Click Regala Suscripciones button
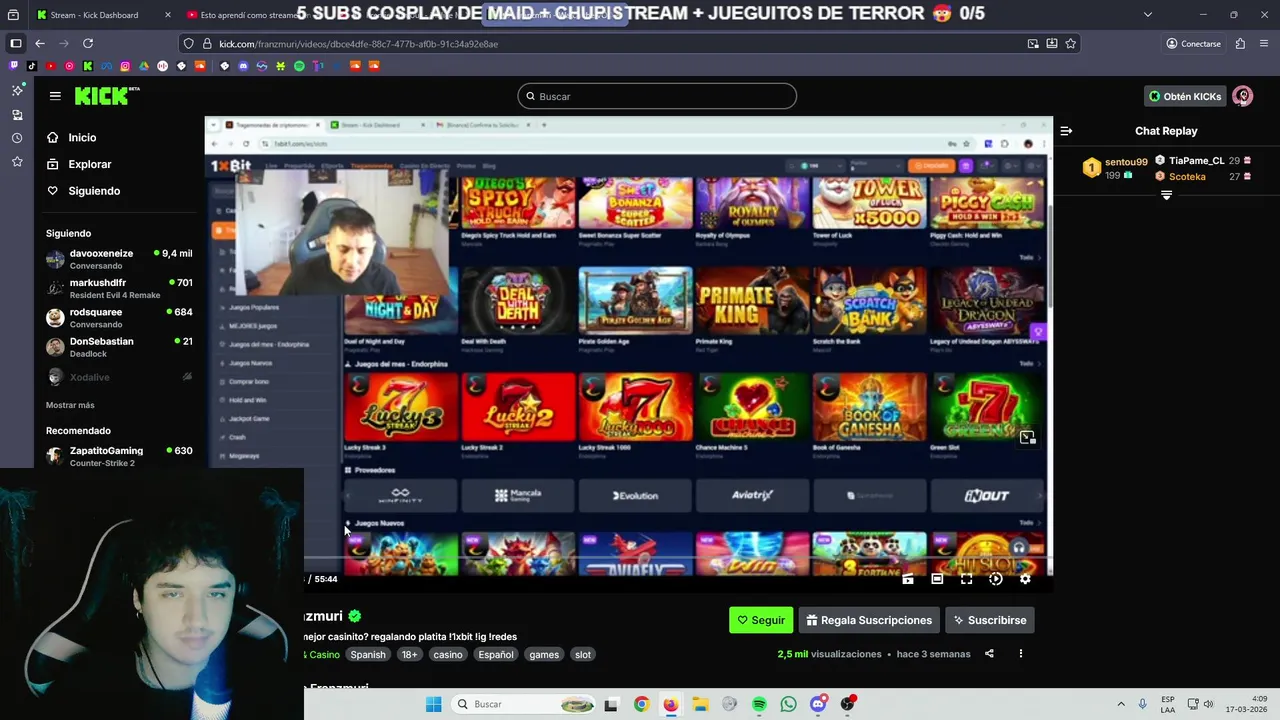Image resolution: width=1280 pixels, height=720 pixels. click(x=869, y=620)
